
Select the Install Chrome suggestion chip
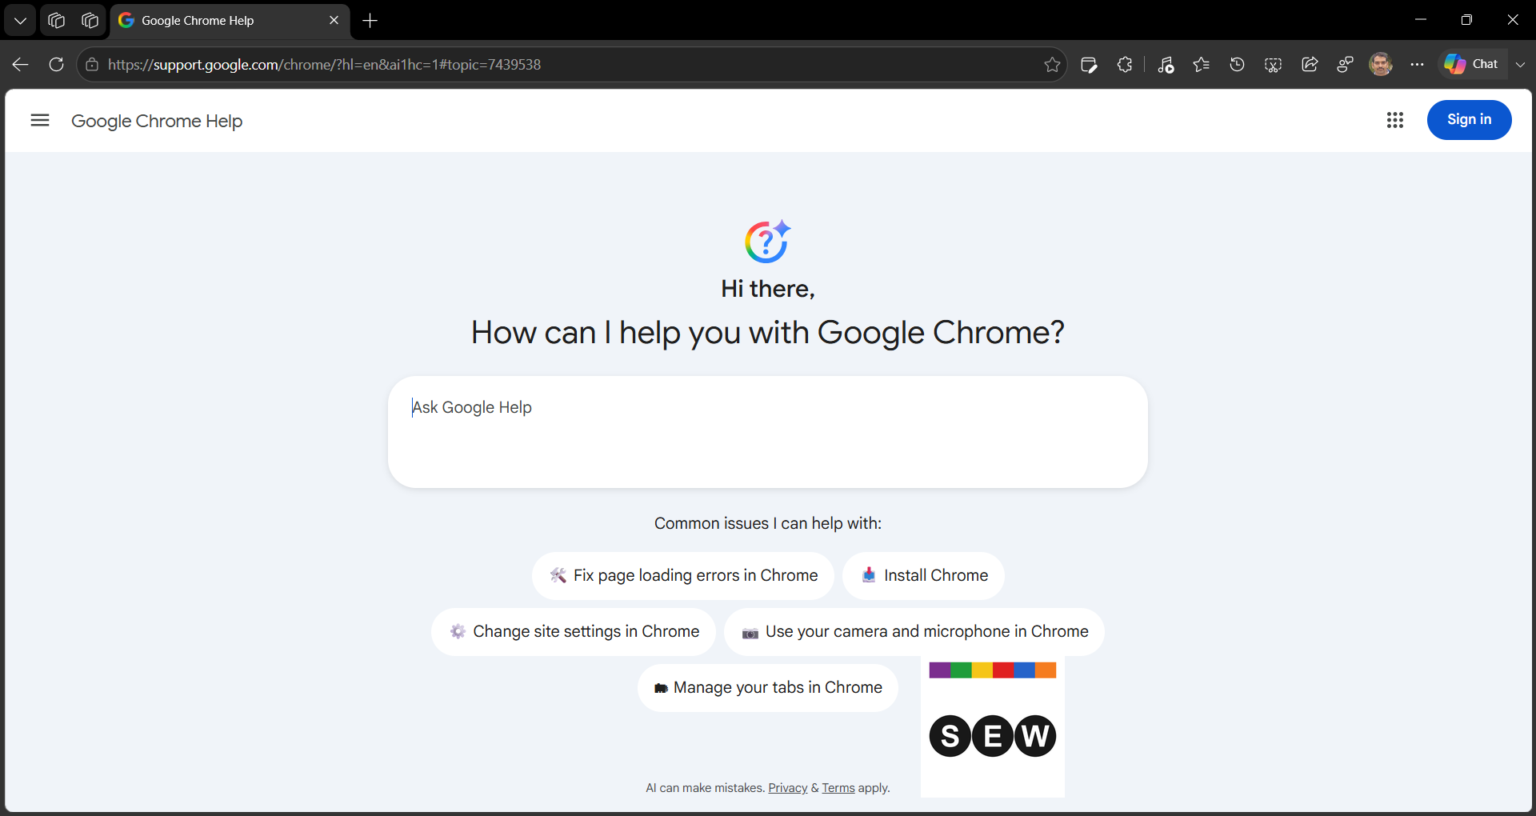pyautogui.click(x=923, y=576)
